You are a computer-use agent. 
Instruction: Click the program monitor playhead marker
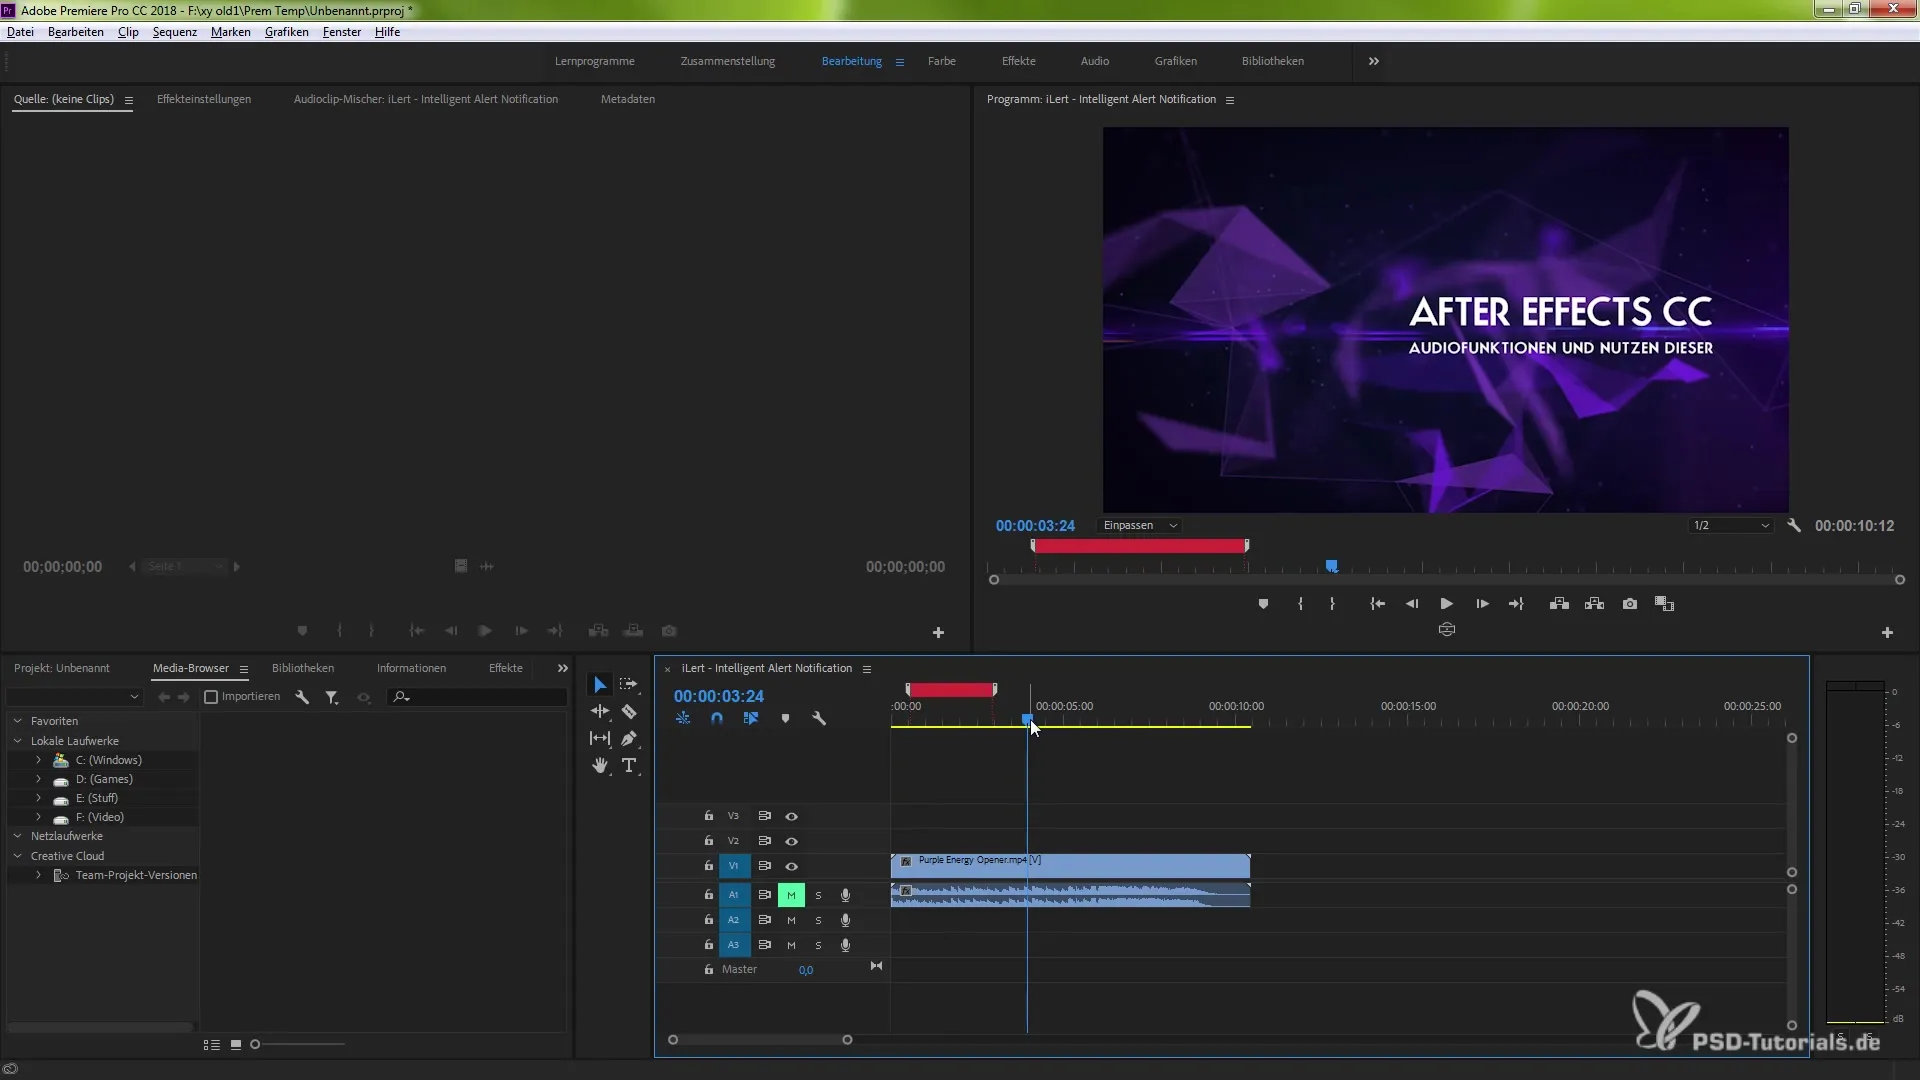tap(1331, 566)
